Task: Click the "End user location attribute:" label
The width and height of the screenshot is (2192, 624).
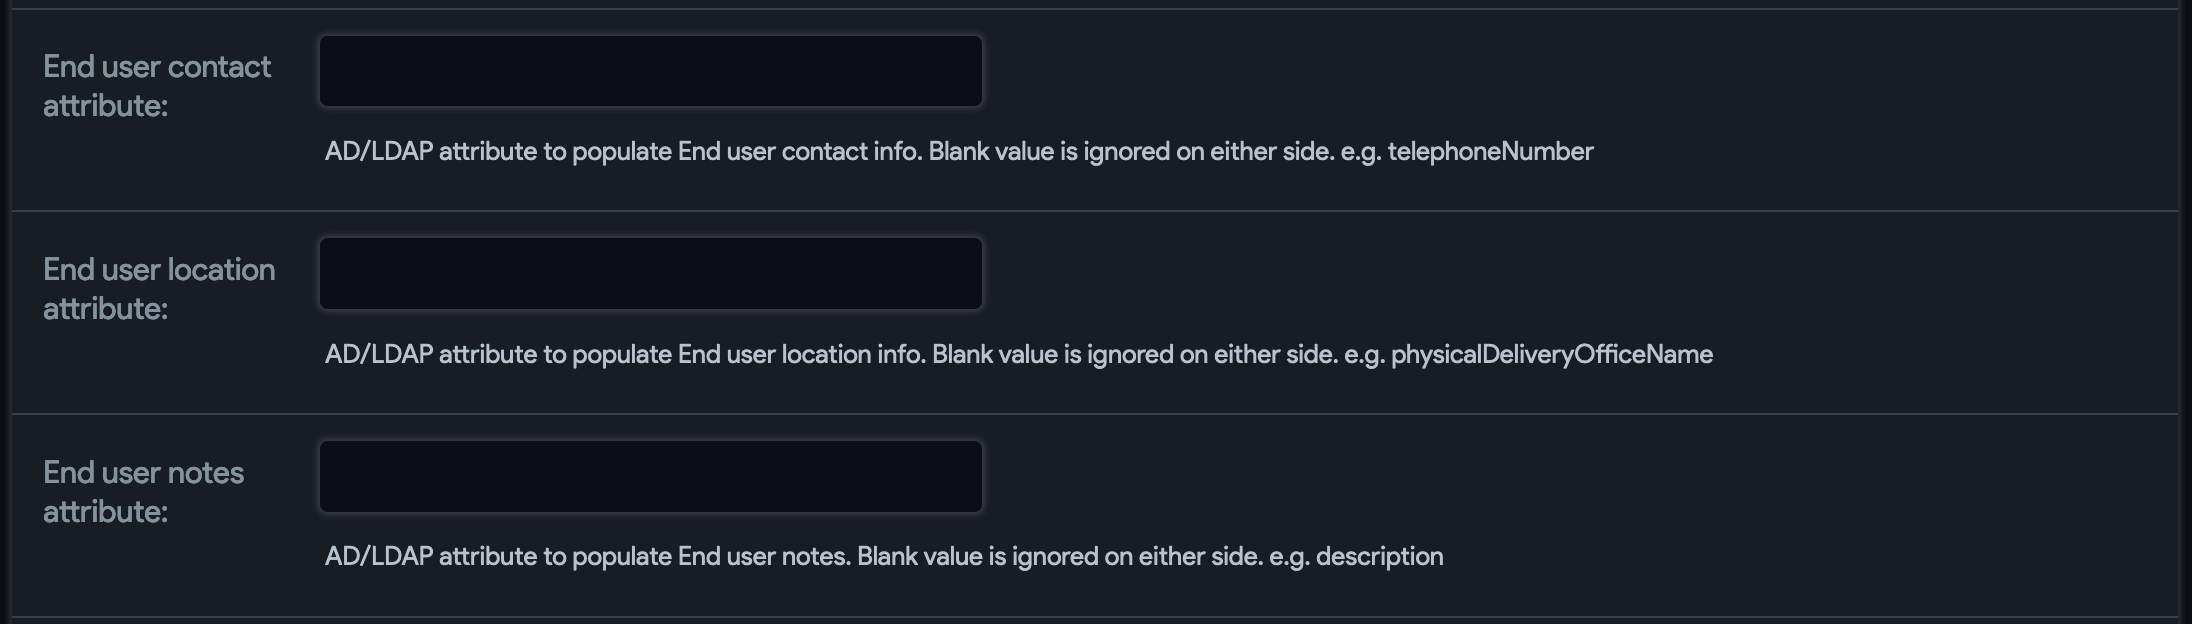Action: click(x=159, y=289)
